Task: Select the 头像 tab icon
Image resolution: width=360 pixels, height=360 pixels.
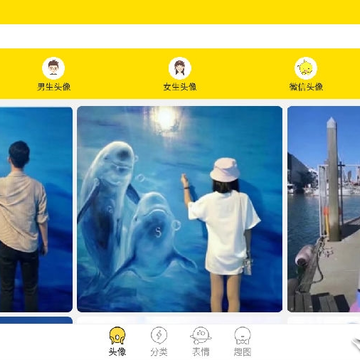Action: [117, 336]
